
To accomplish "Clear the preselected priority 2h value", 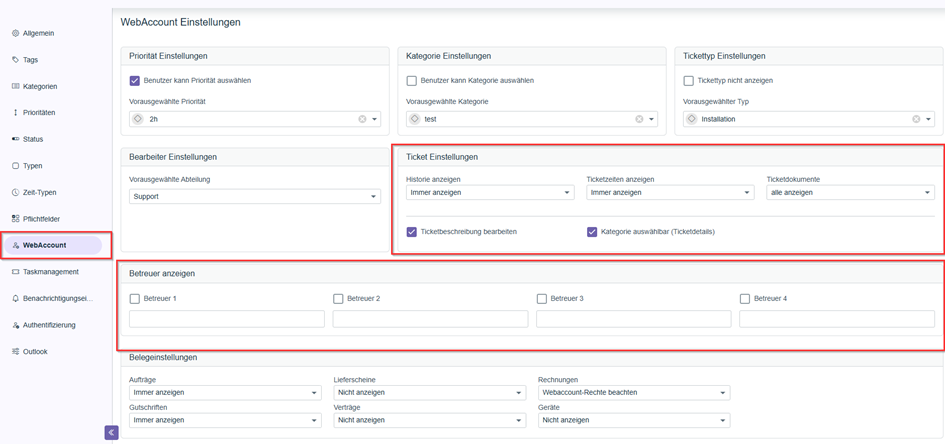I will [x=362, y=119].
